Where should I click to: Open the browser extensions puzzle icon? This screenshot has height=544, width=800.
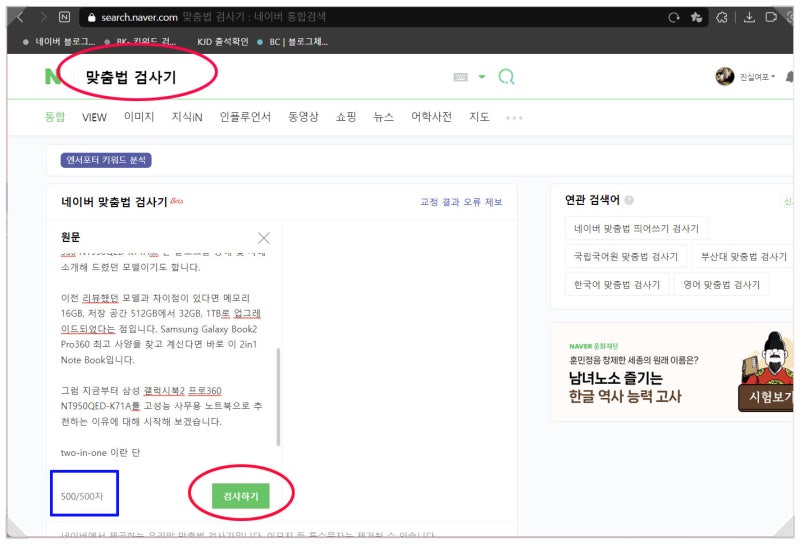[x=721, y=17]
